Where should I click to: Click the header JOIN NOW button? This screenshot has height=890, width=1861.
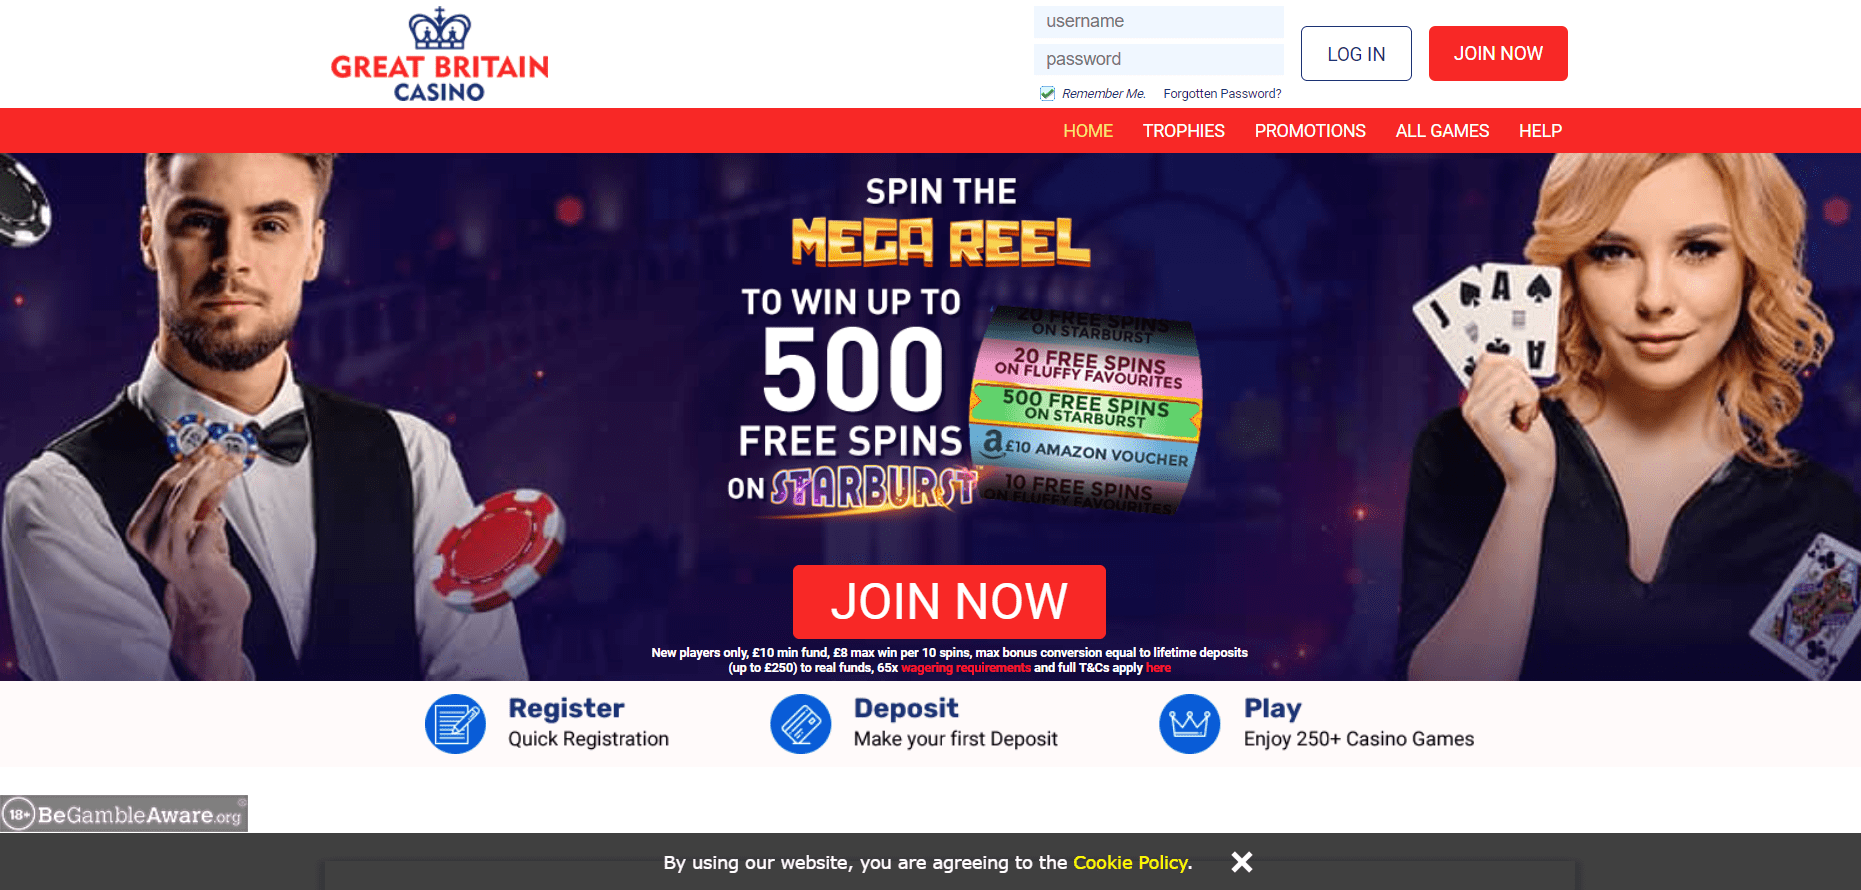point(1498,53)
